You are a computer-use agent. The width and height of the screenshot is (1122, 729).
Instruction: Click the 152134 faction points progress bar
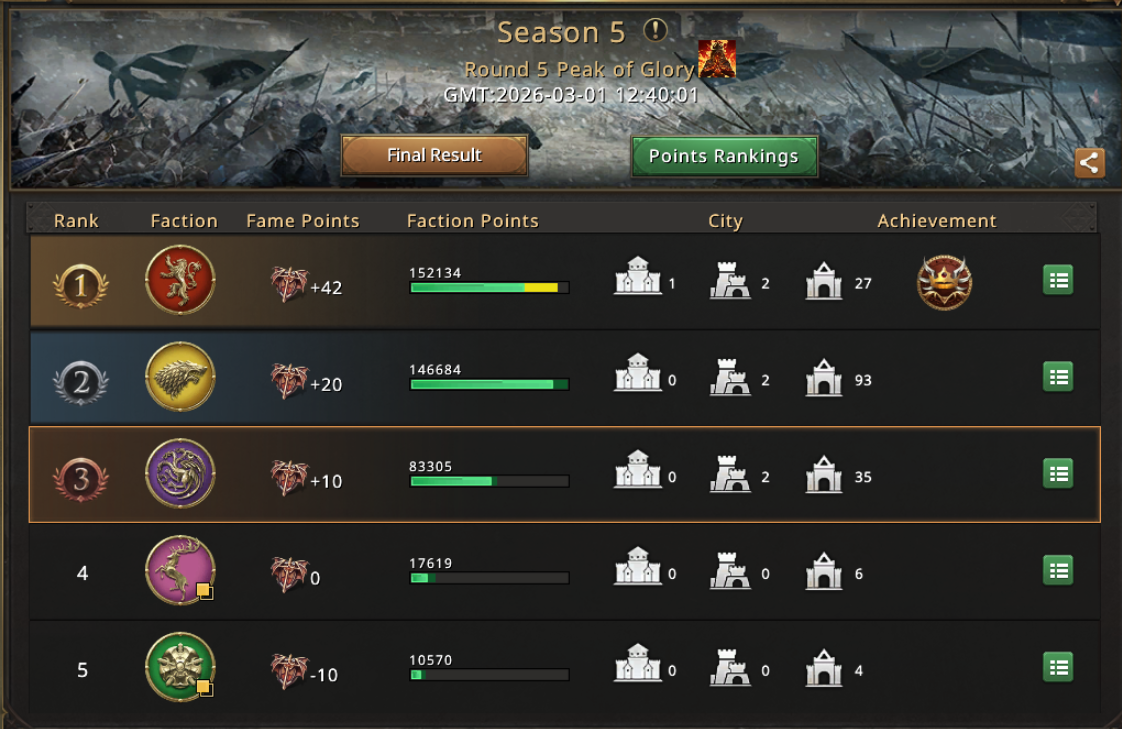click(x=489, y=288)
